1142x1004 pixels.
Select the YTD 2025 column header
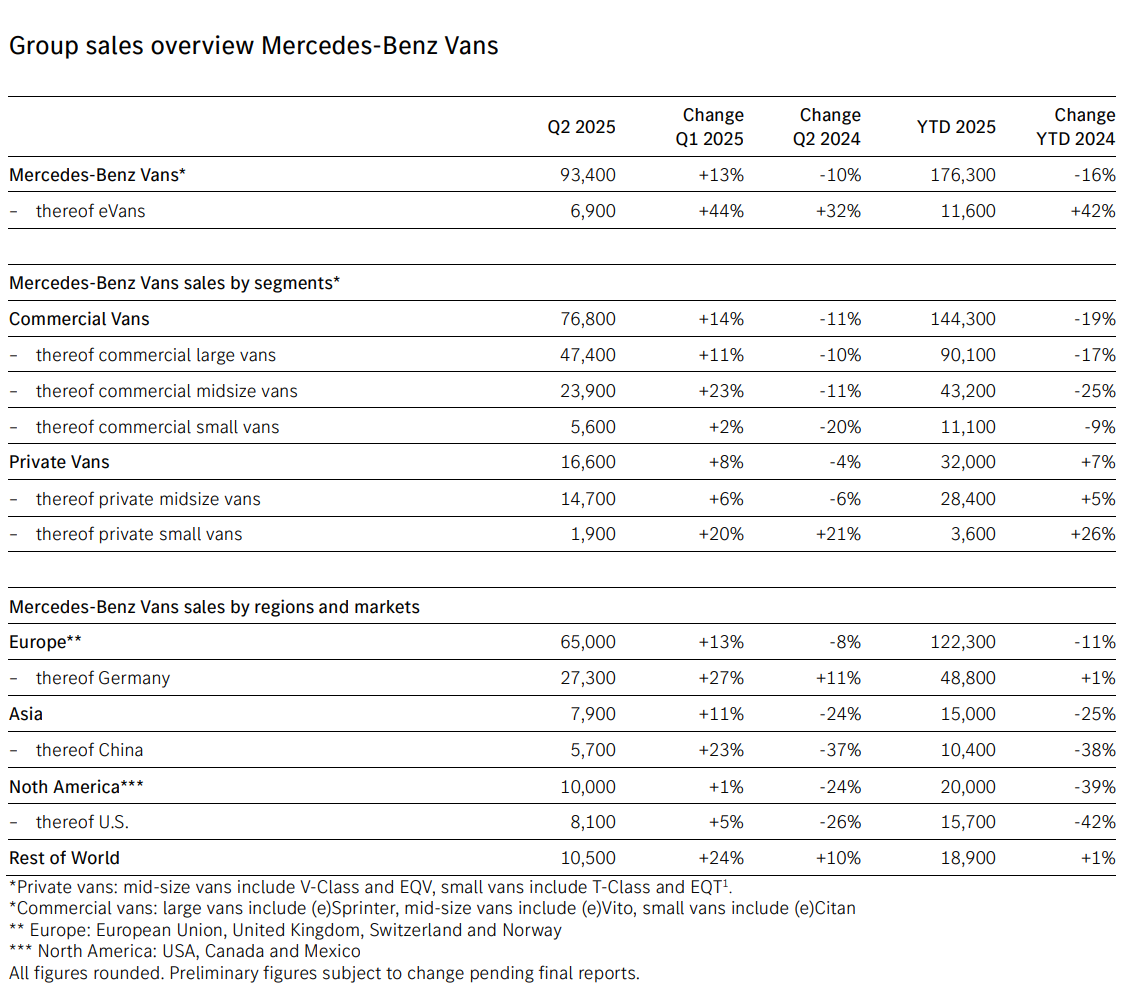[x=956, y=127]
